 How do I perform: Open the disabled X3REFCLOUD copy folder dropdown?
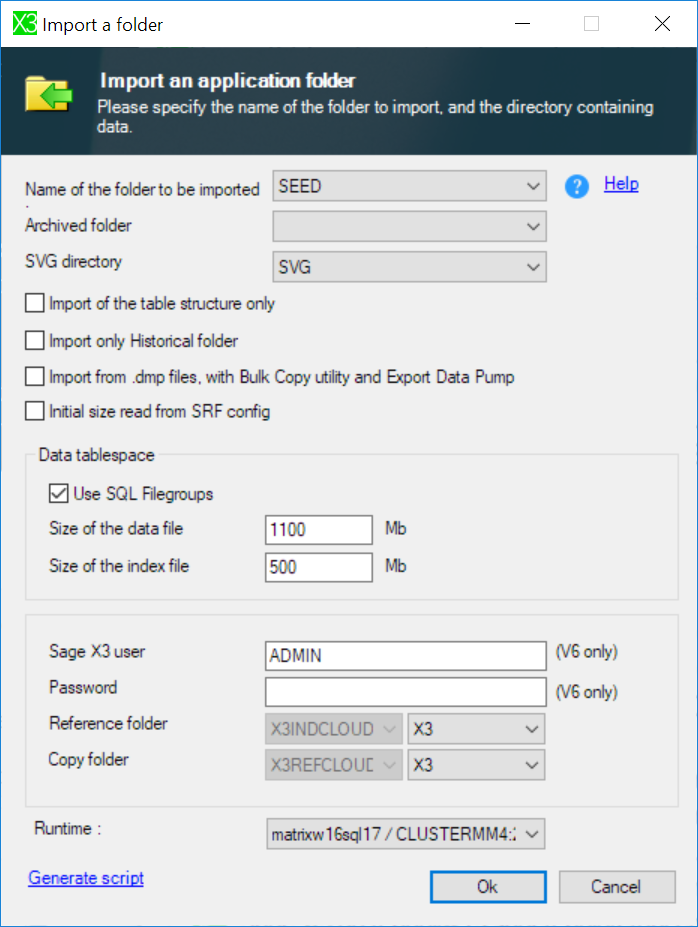pyautogui.click(x=334, y=765)
